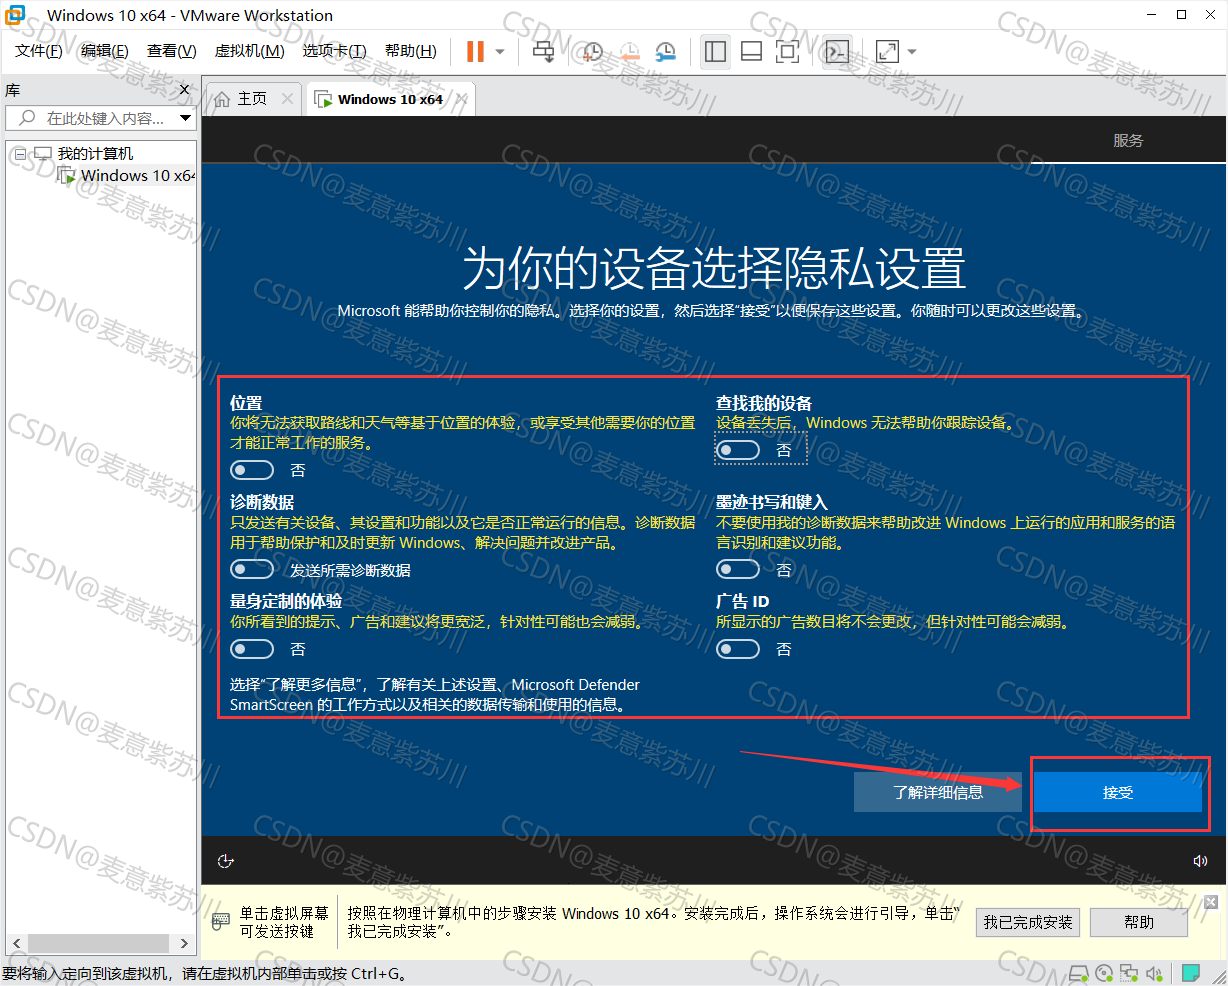
Task: Pause the virtual machine with the orange icon
Action: click(x=475, y=51)
